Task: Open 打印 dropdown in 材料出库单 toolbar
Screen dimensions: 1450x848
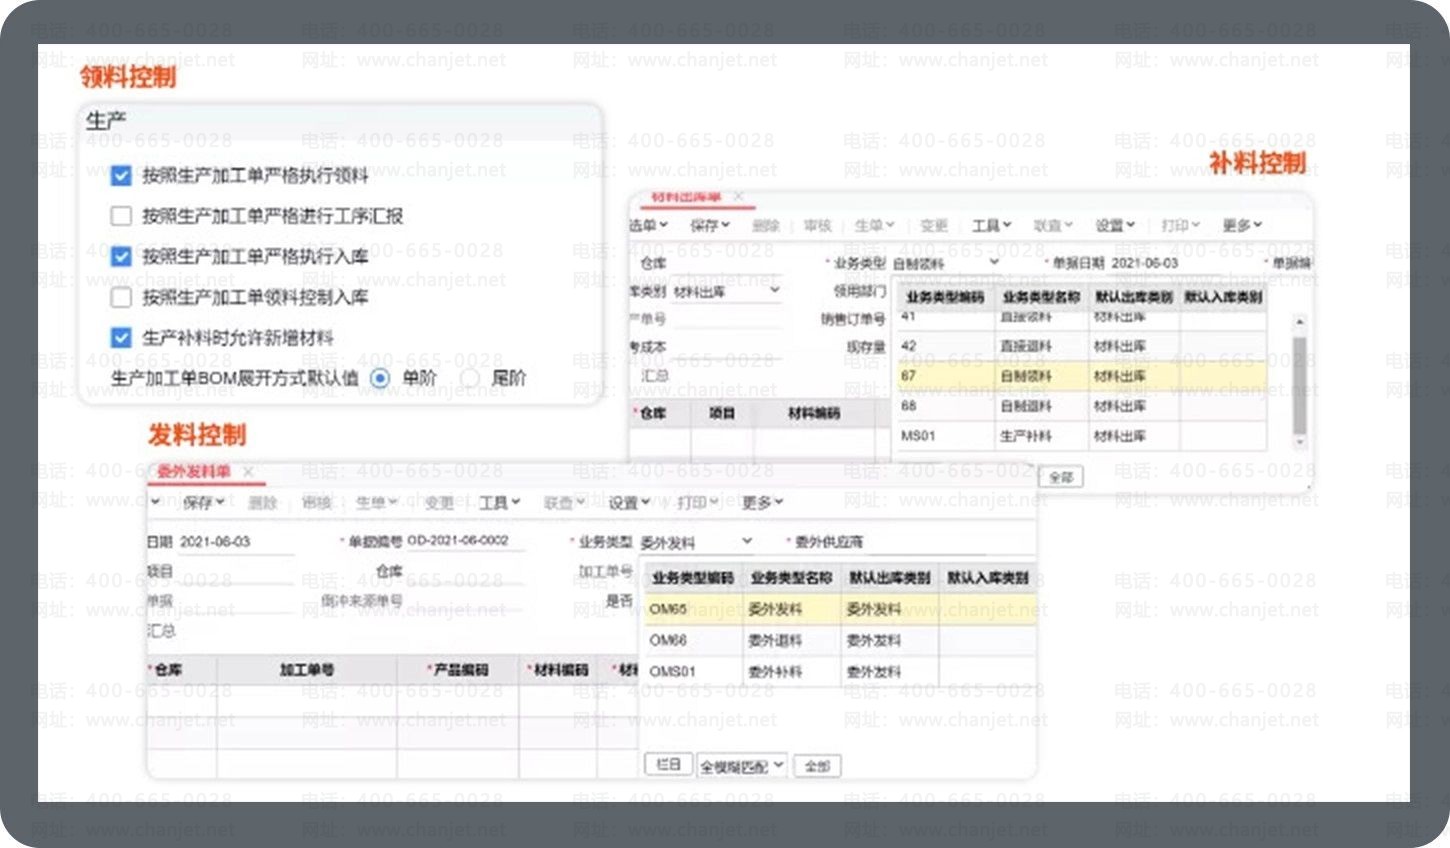Action: point(1180,226)
